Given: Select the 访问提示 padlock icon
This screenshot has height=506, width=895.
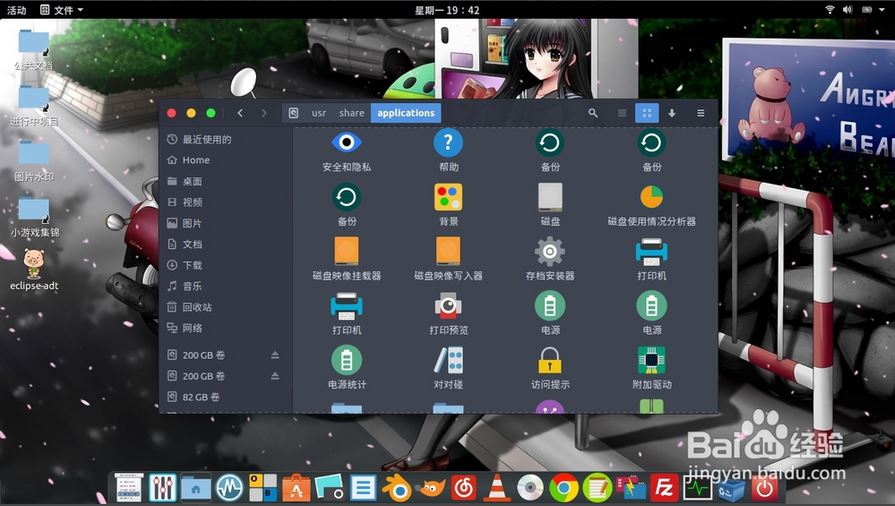Looking at the screenshot, I should tap(549, 359).
